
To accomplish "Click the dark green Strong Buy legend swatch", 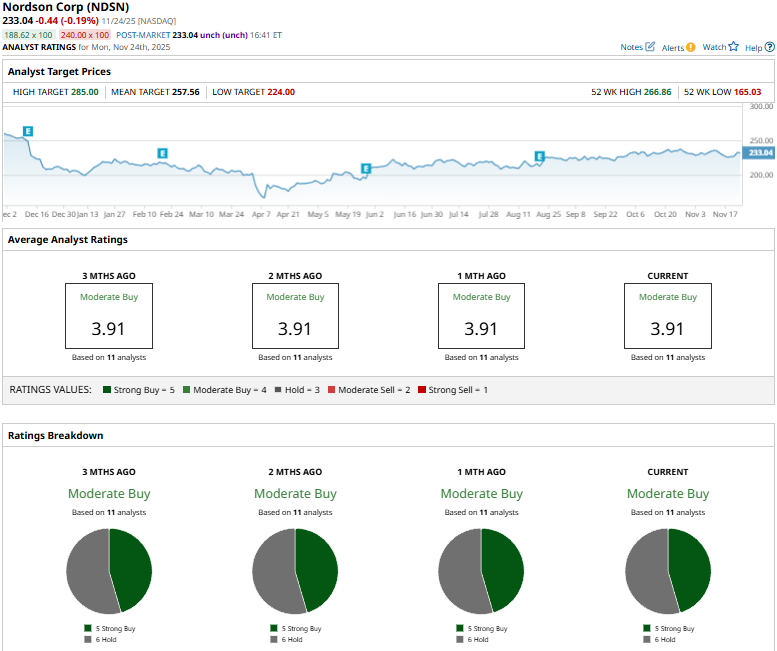I will coord(107,389).
